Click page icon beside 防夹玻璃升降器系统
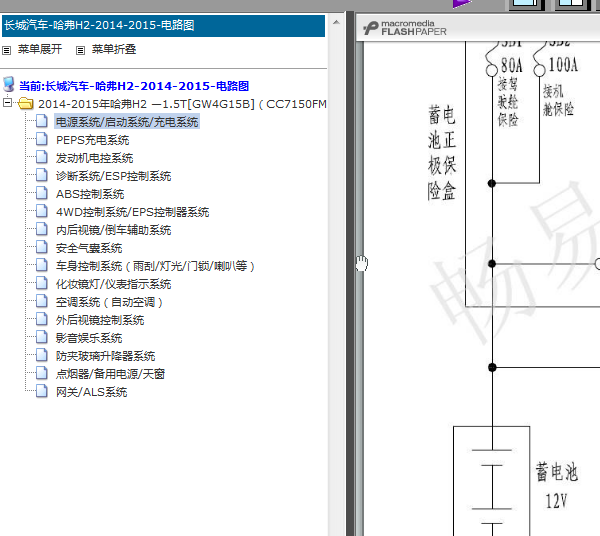Screen dimensions: 600x536 (41, 355)
